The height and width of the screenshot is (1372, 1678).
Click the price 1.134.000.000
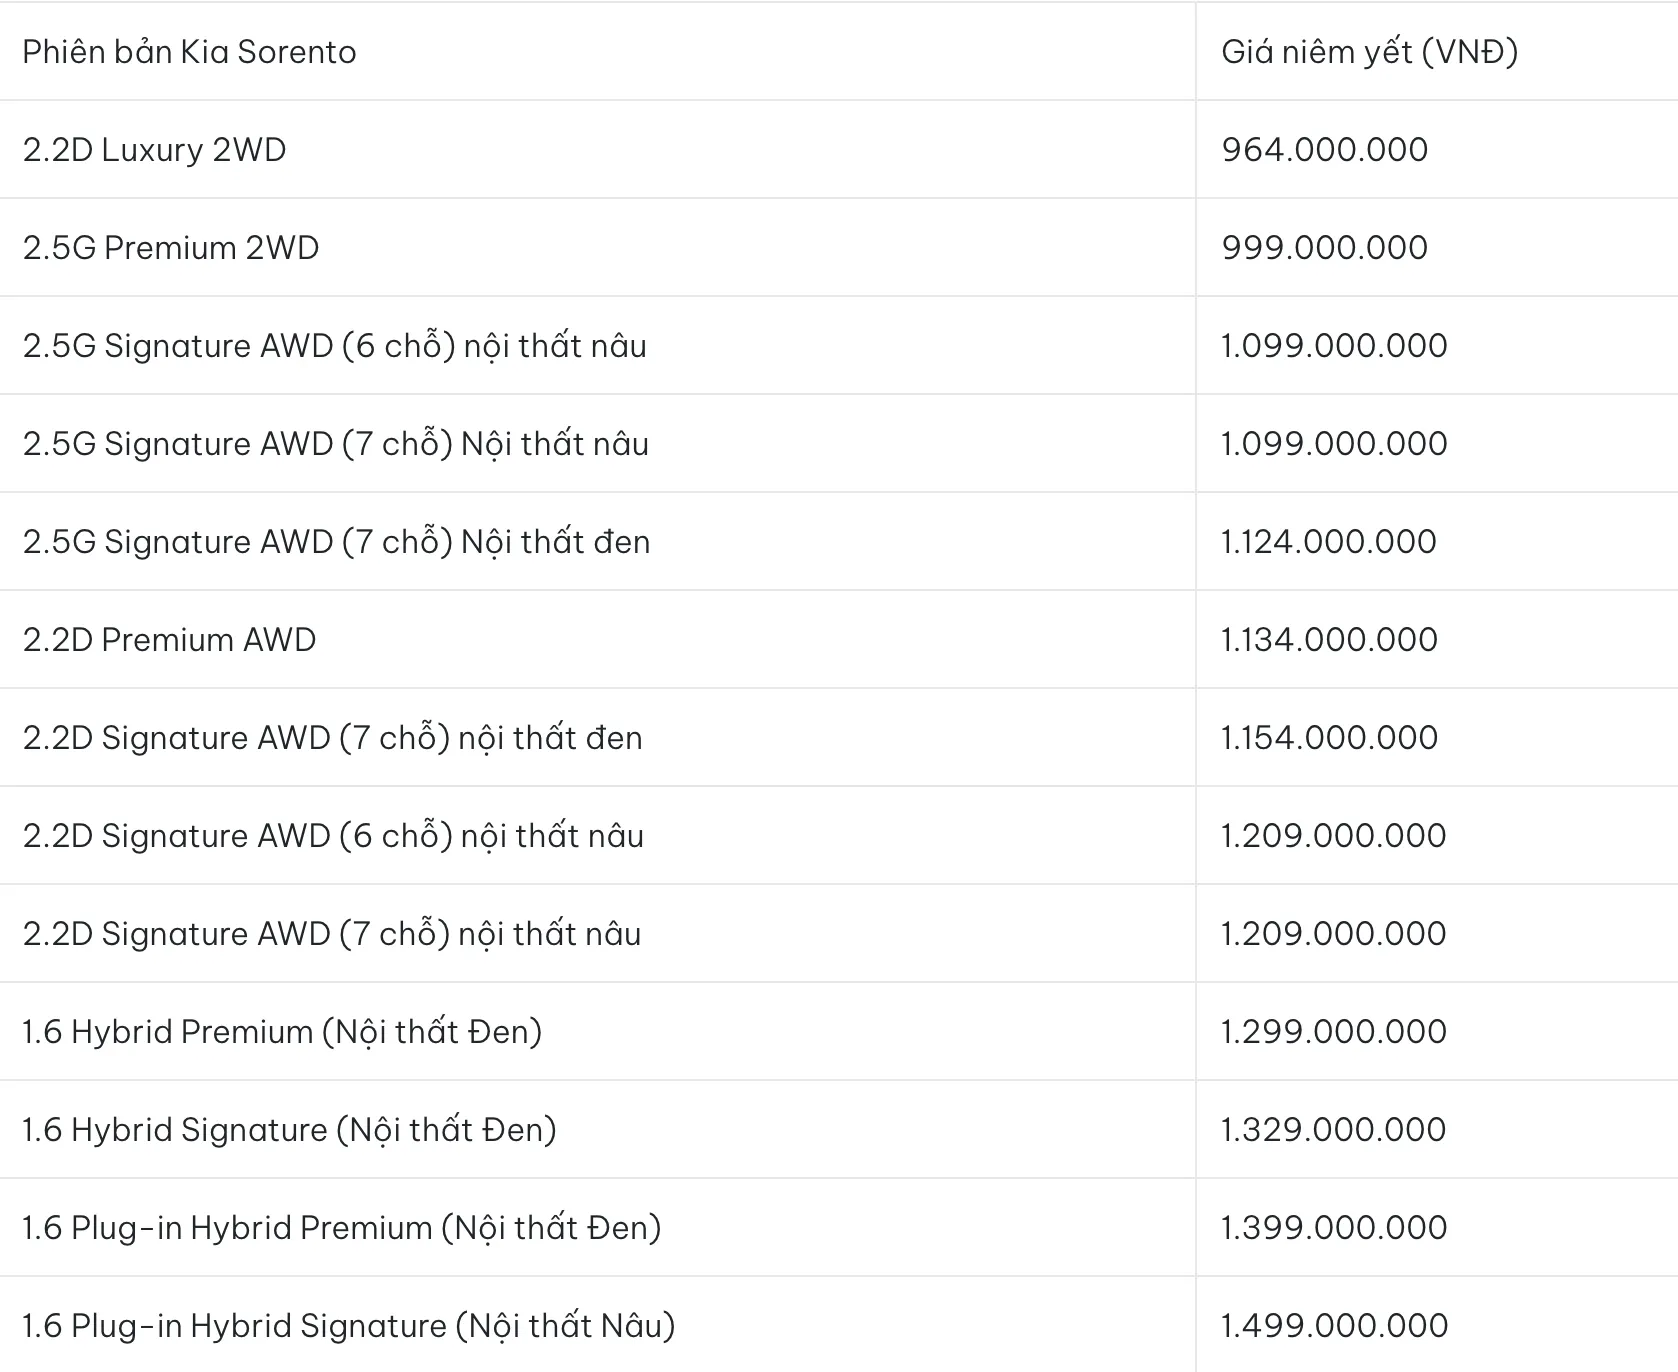coord(1329,640)
